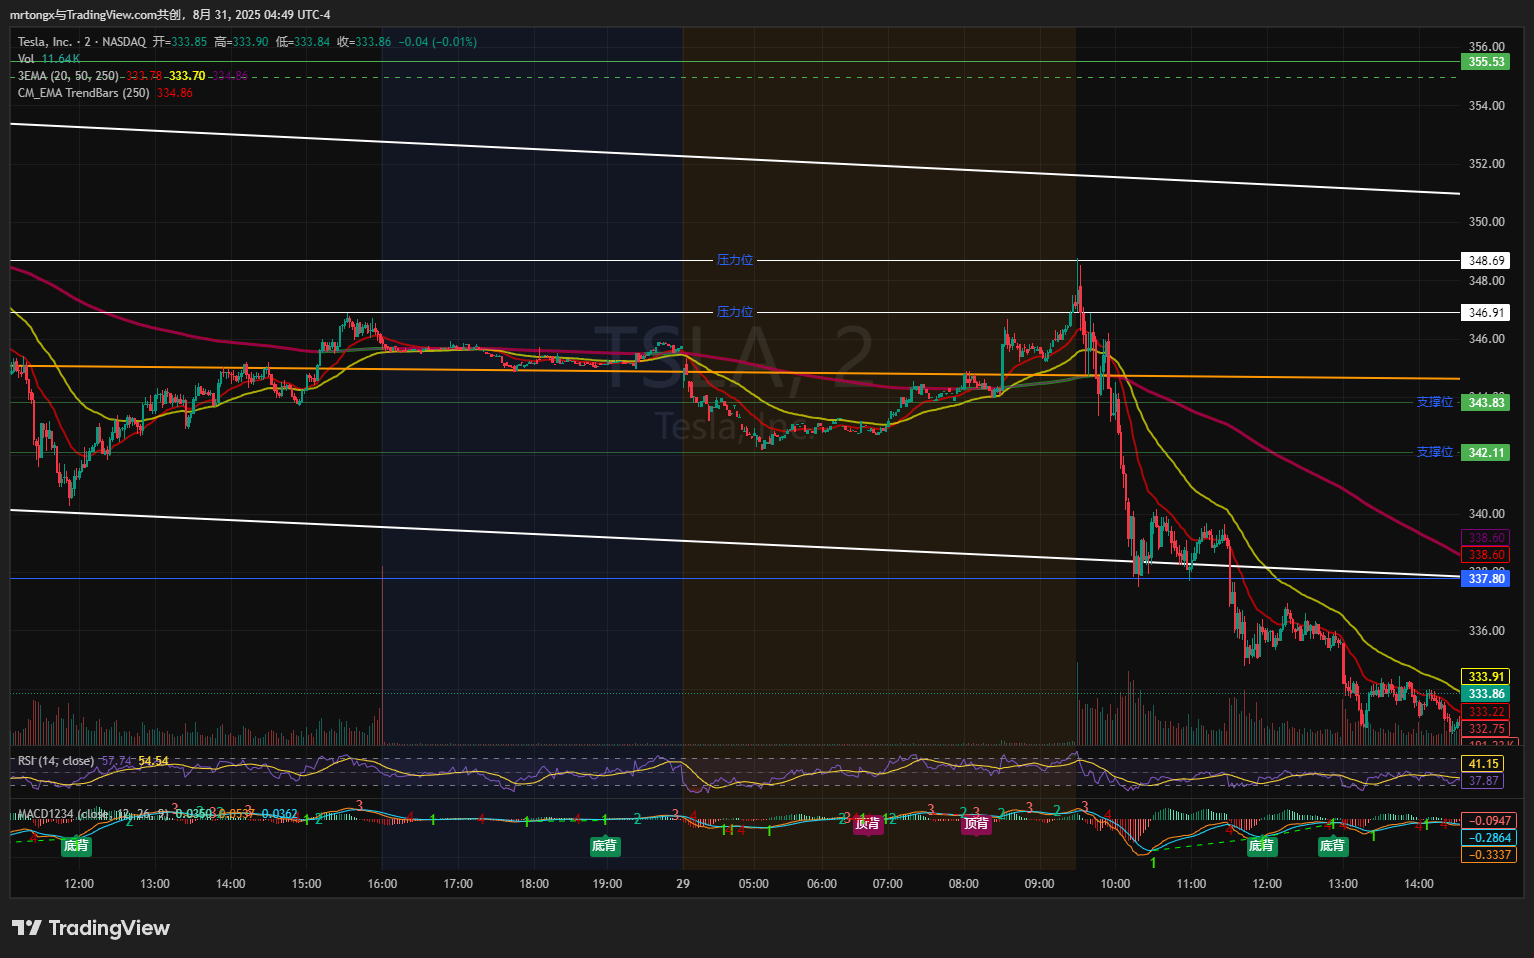The image size is (1534, 958).
Task: Select the 支撑位 label beside 342.11
Action: click(x=1435, y=452)
